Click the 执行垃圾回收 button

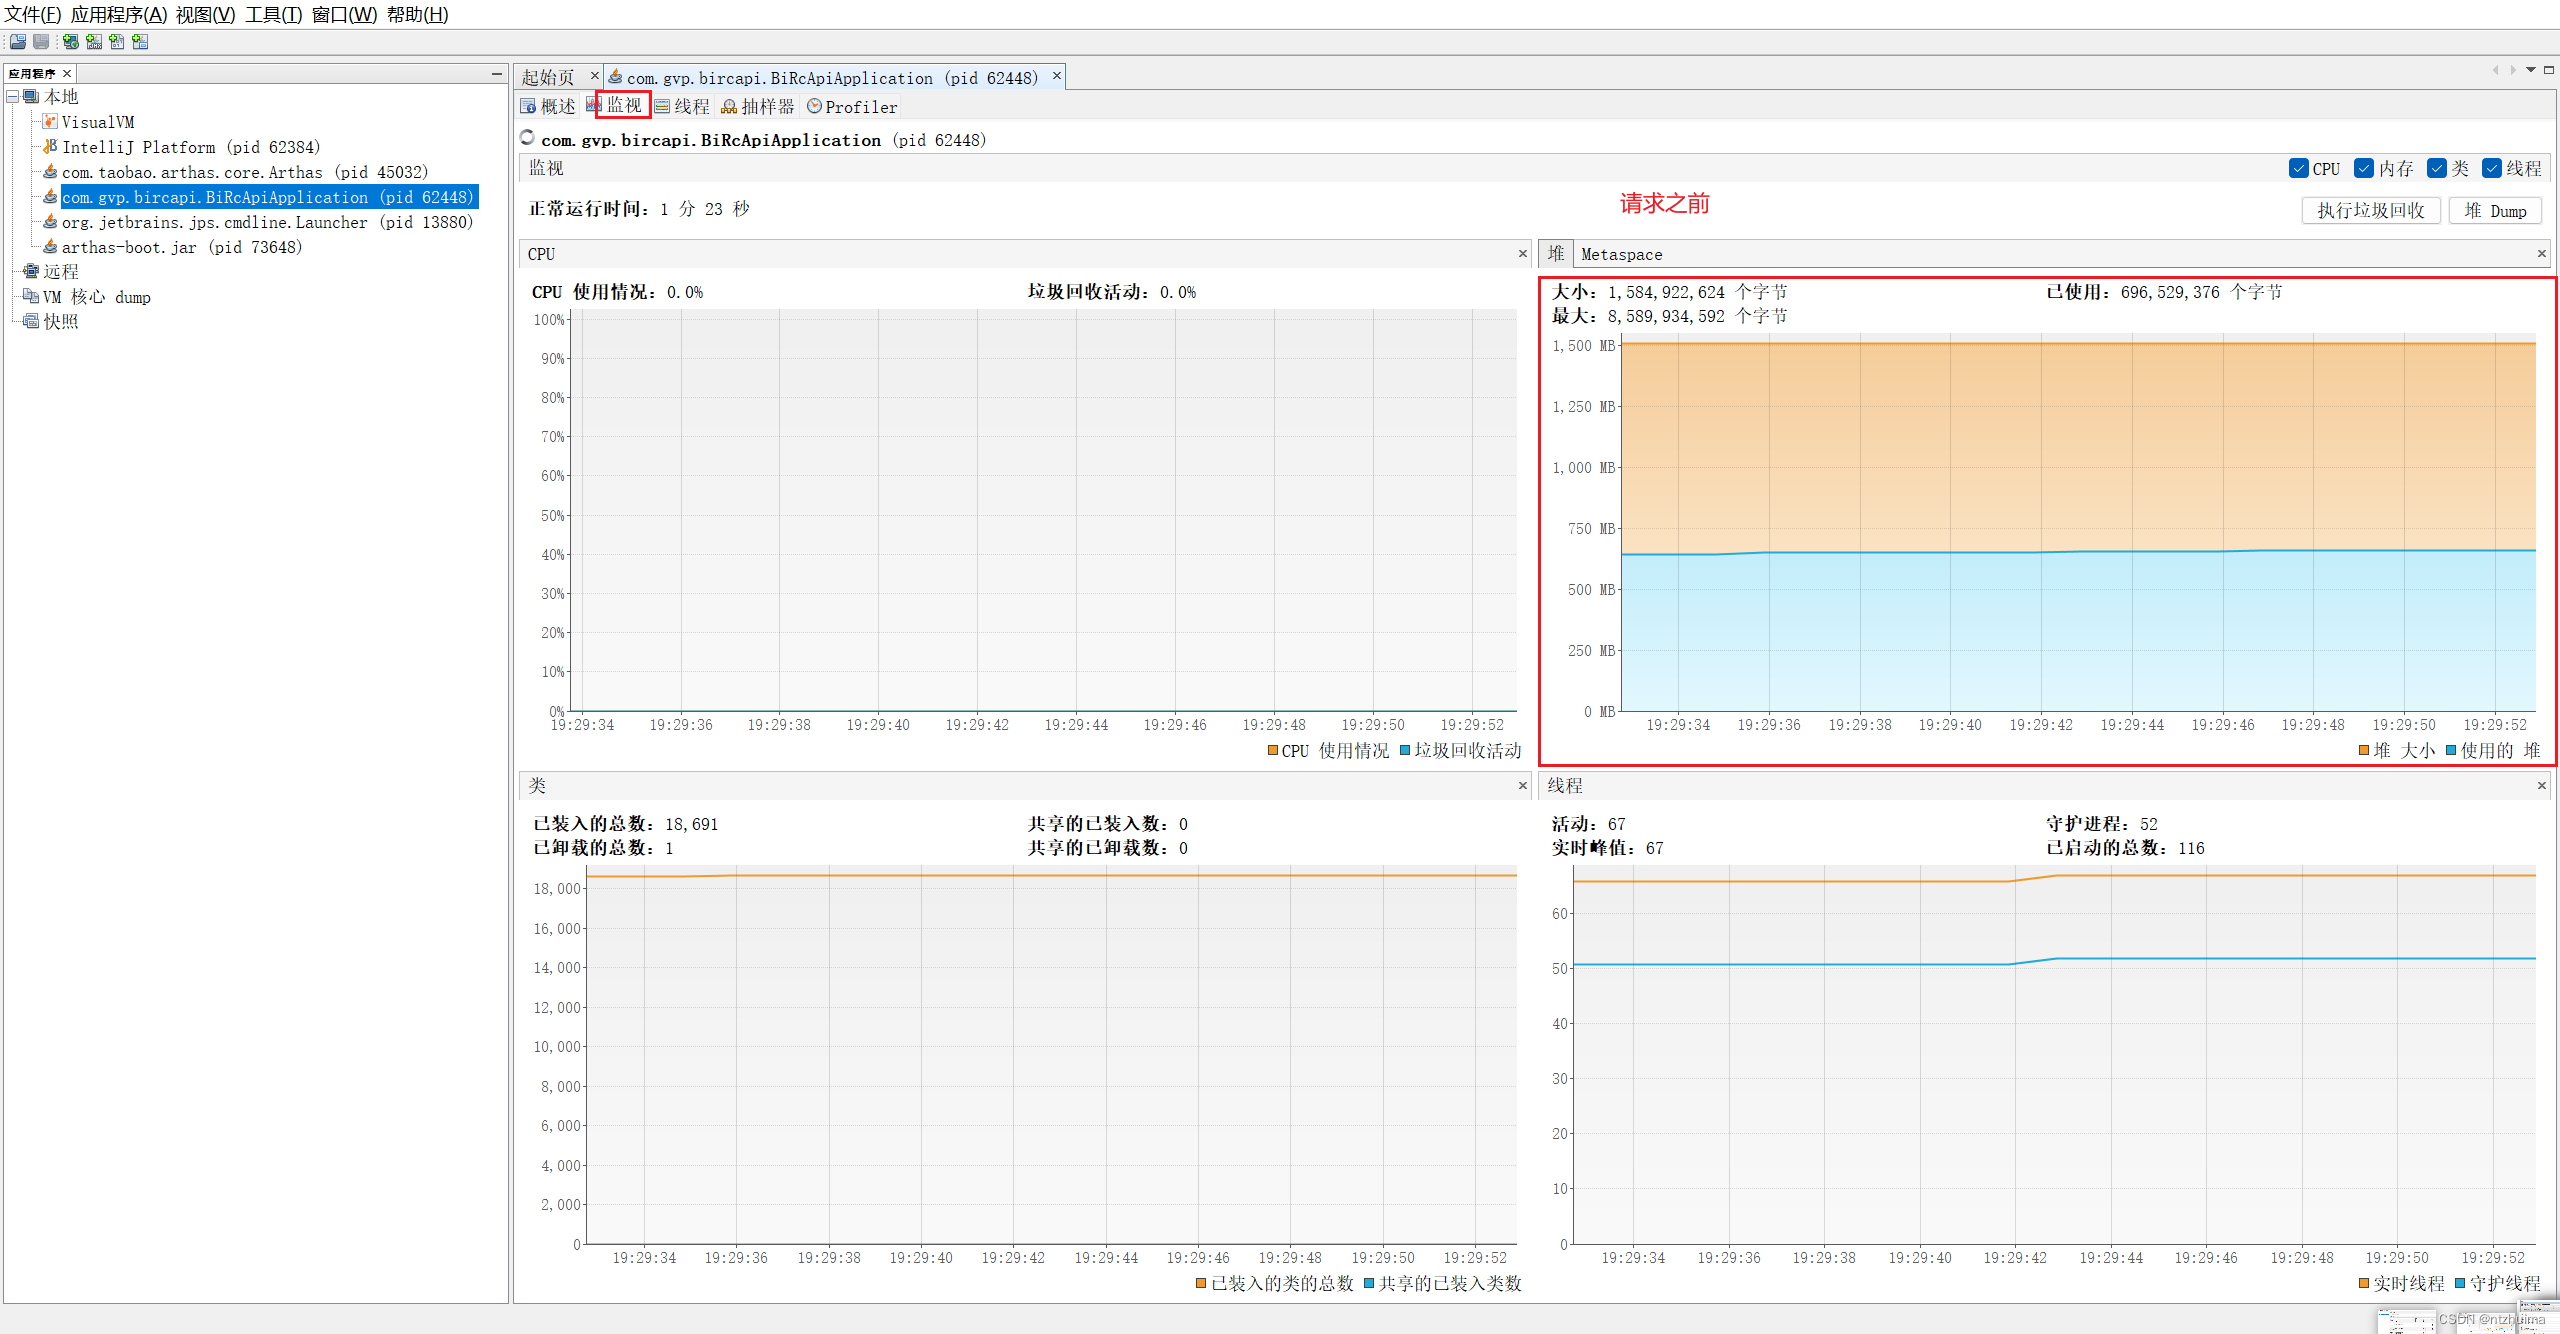click(2371, 210)
